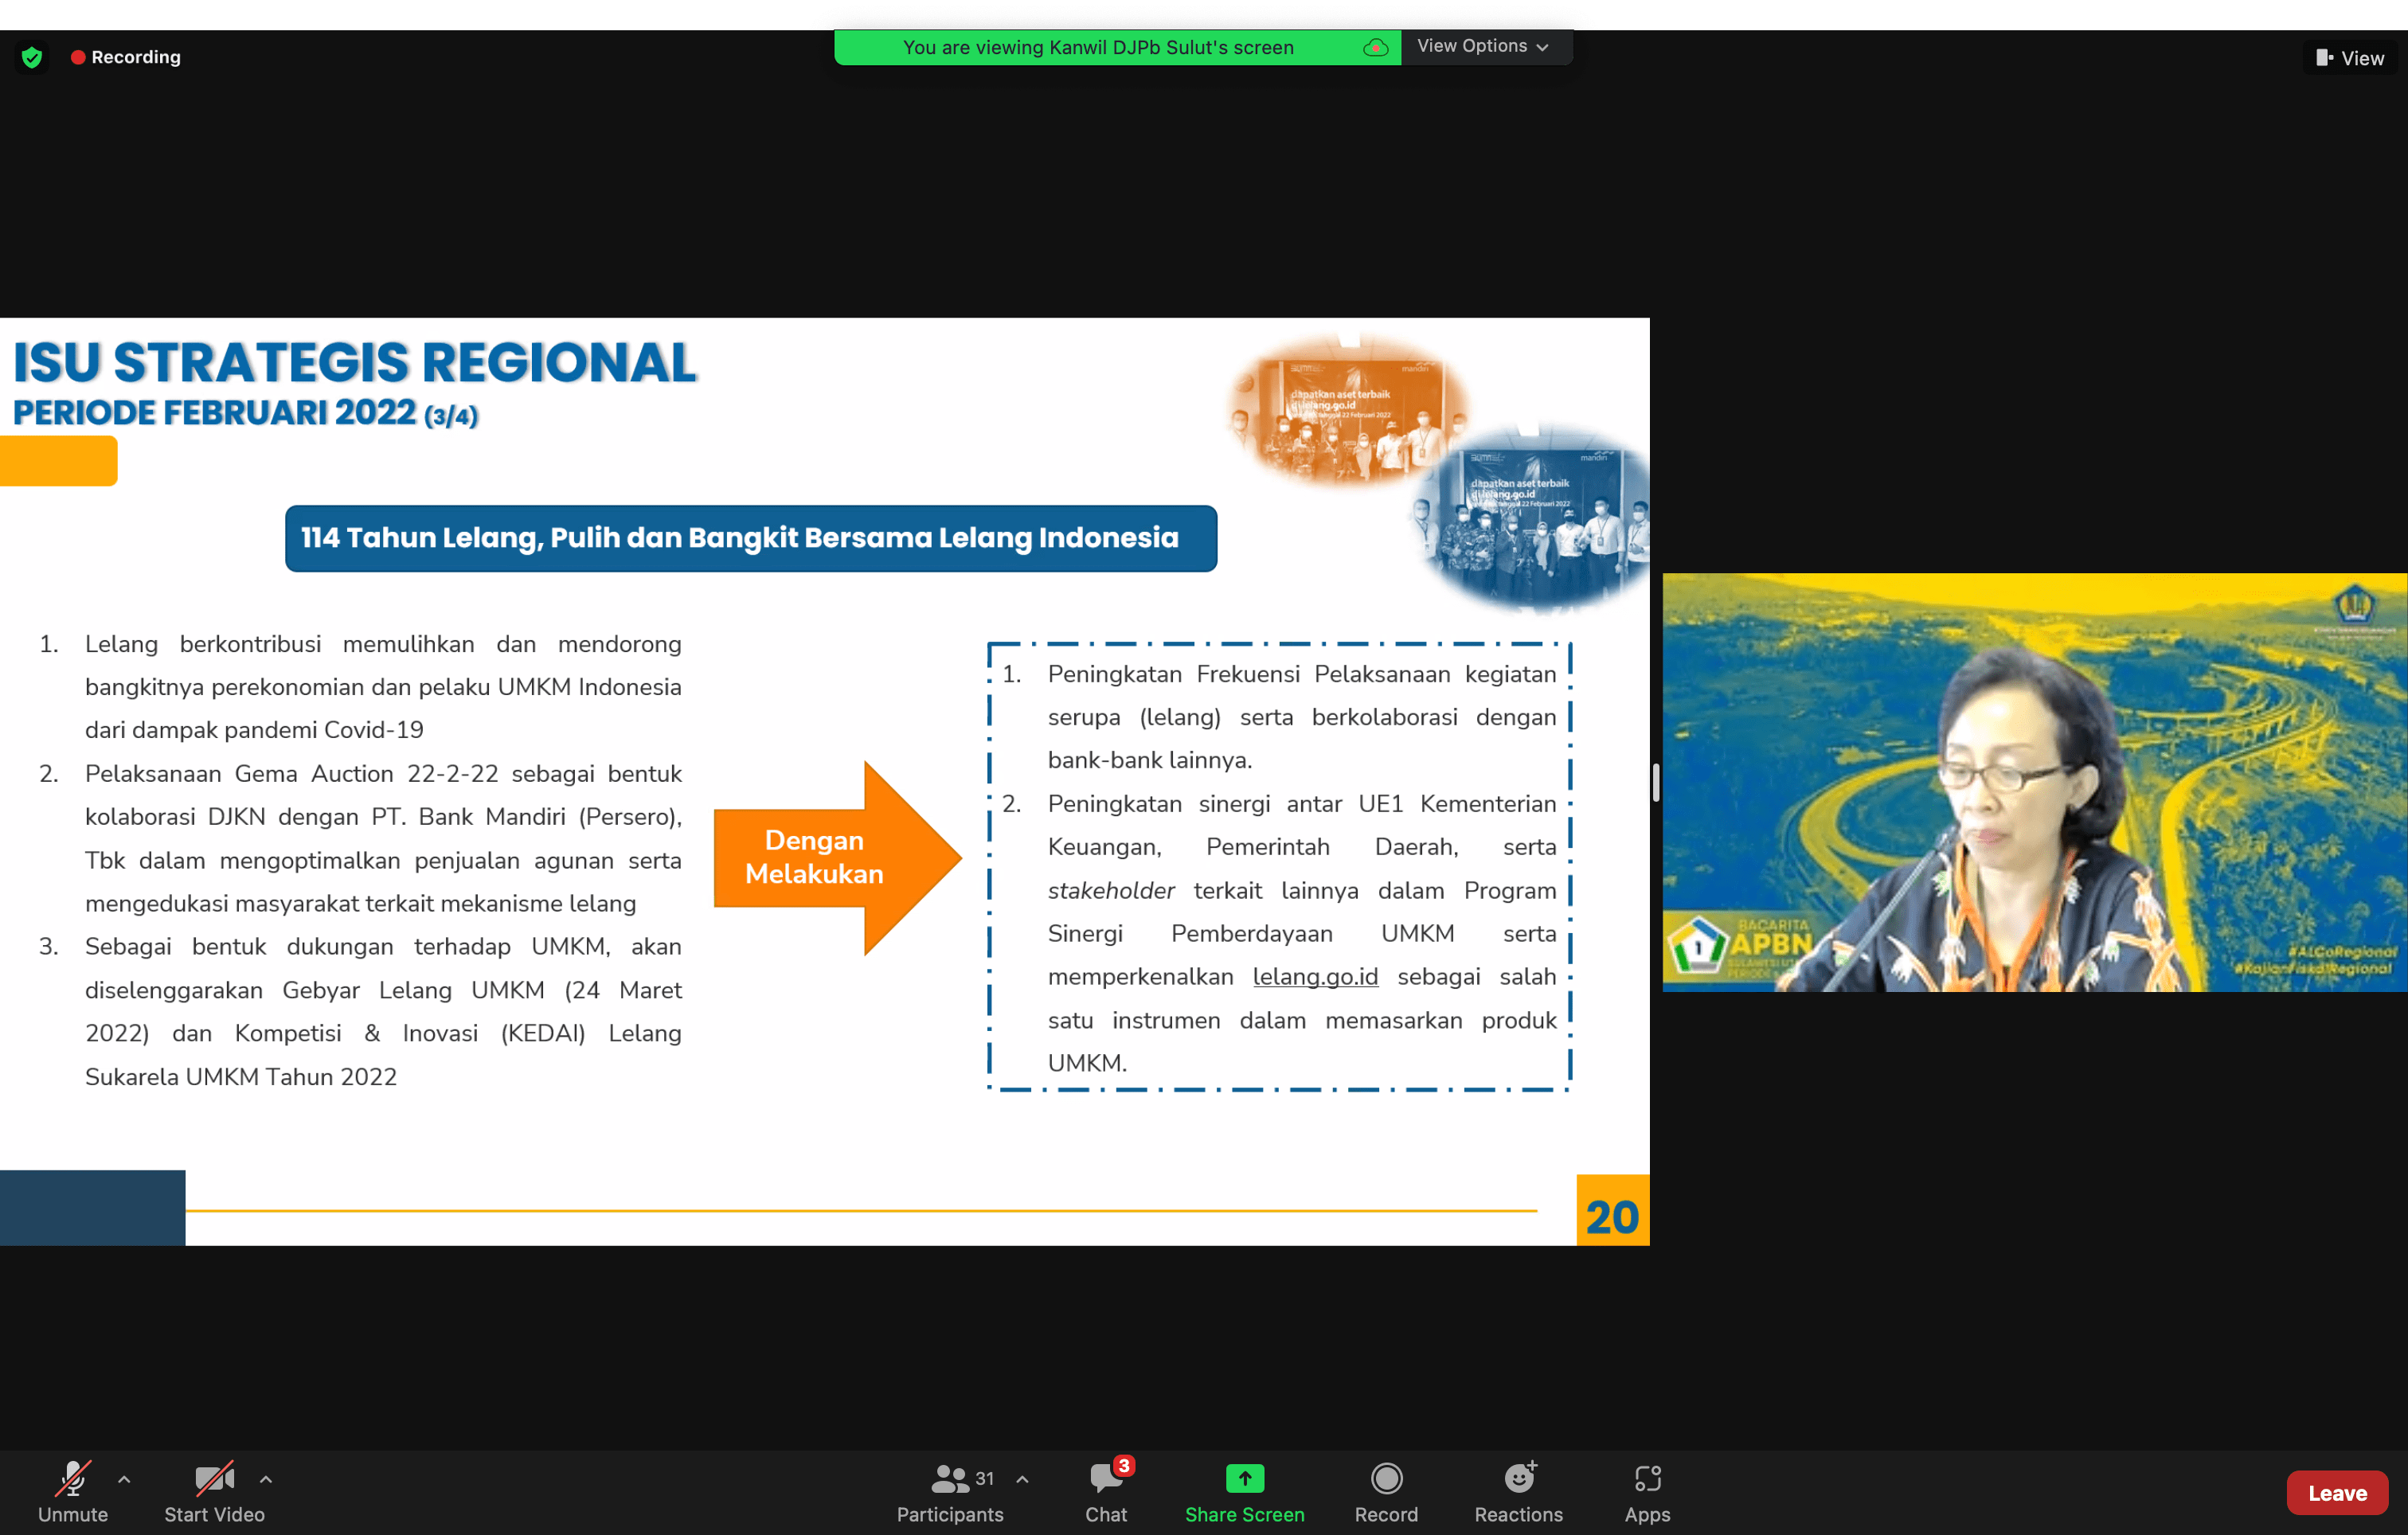Open the View Options dropdown
The height and width of the screenshot is (1535, 2408).
(1483, 46)
